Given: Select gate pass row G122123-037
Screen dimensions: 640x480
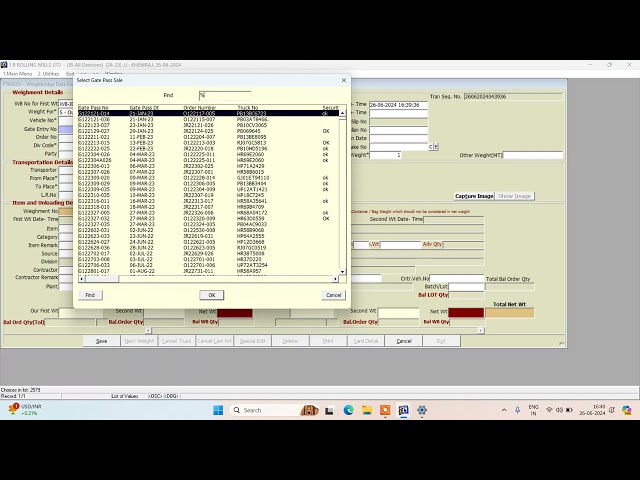Looking at the screenshot, I should click(x=208, y=125).
